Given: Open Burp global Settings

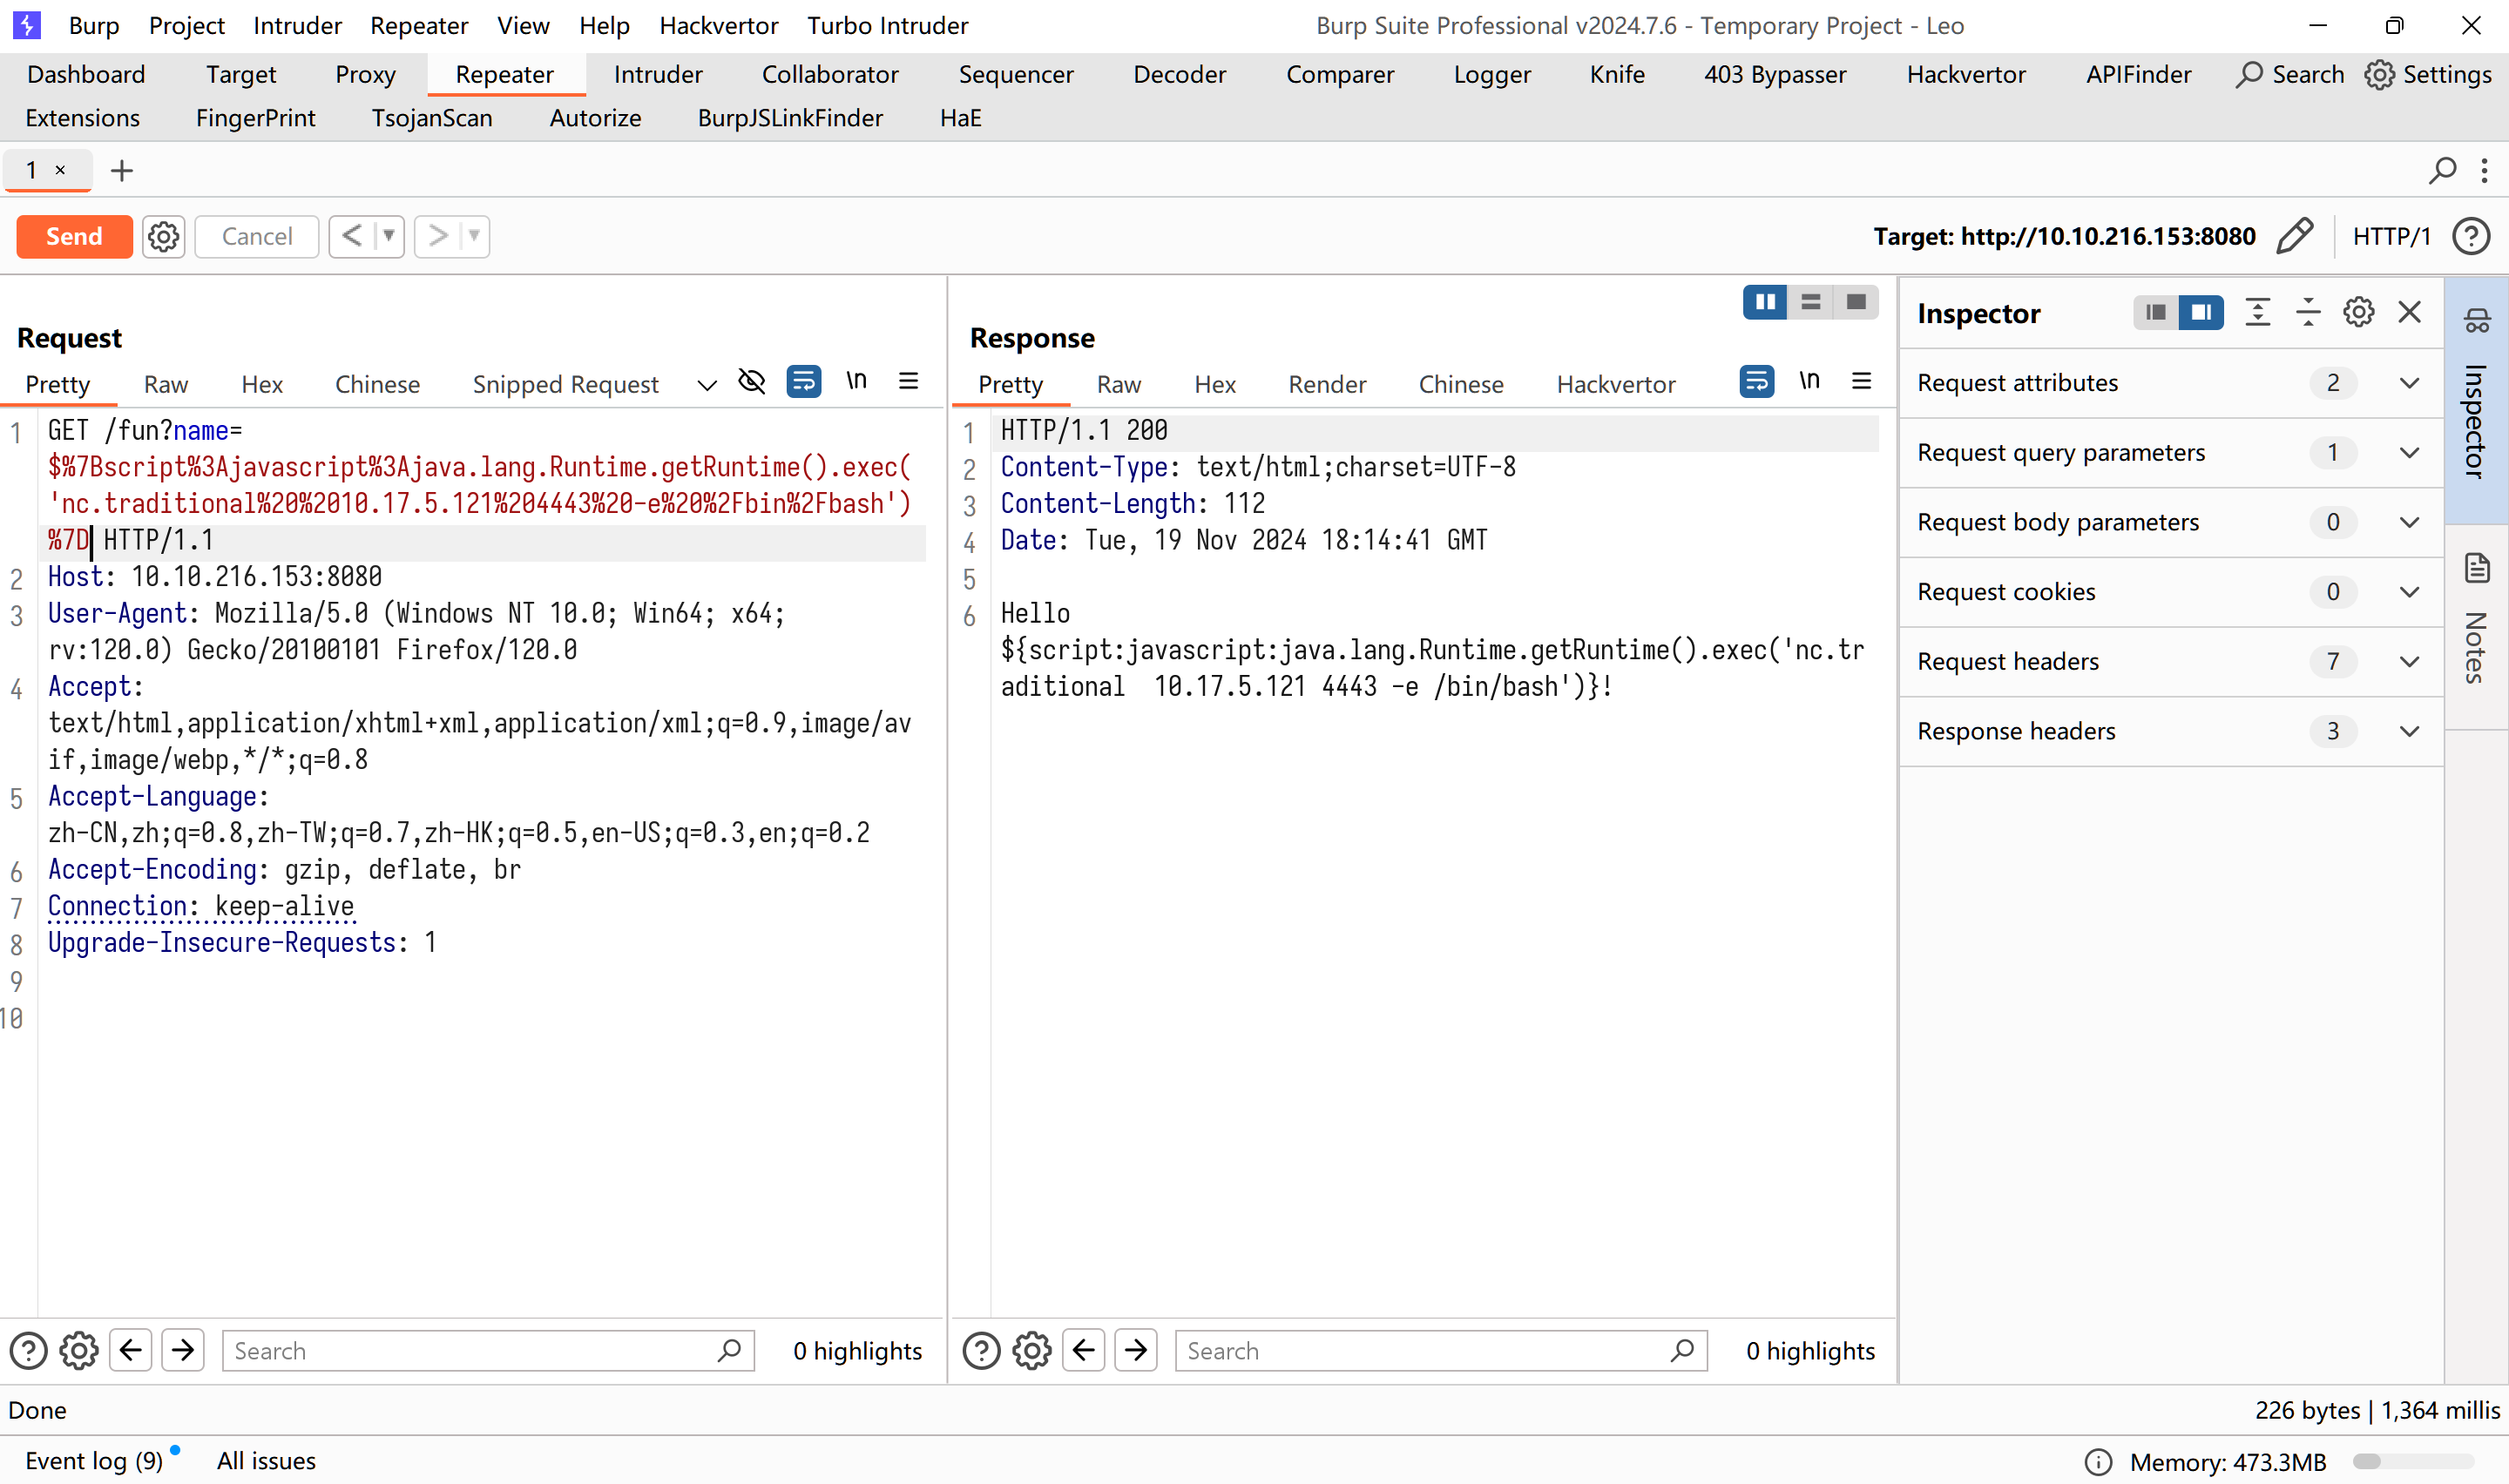Looking at the screenshot, I should 2428,75.
